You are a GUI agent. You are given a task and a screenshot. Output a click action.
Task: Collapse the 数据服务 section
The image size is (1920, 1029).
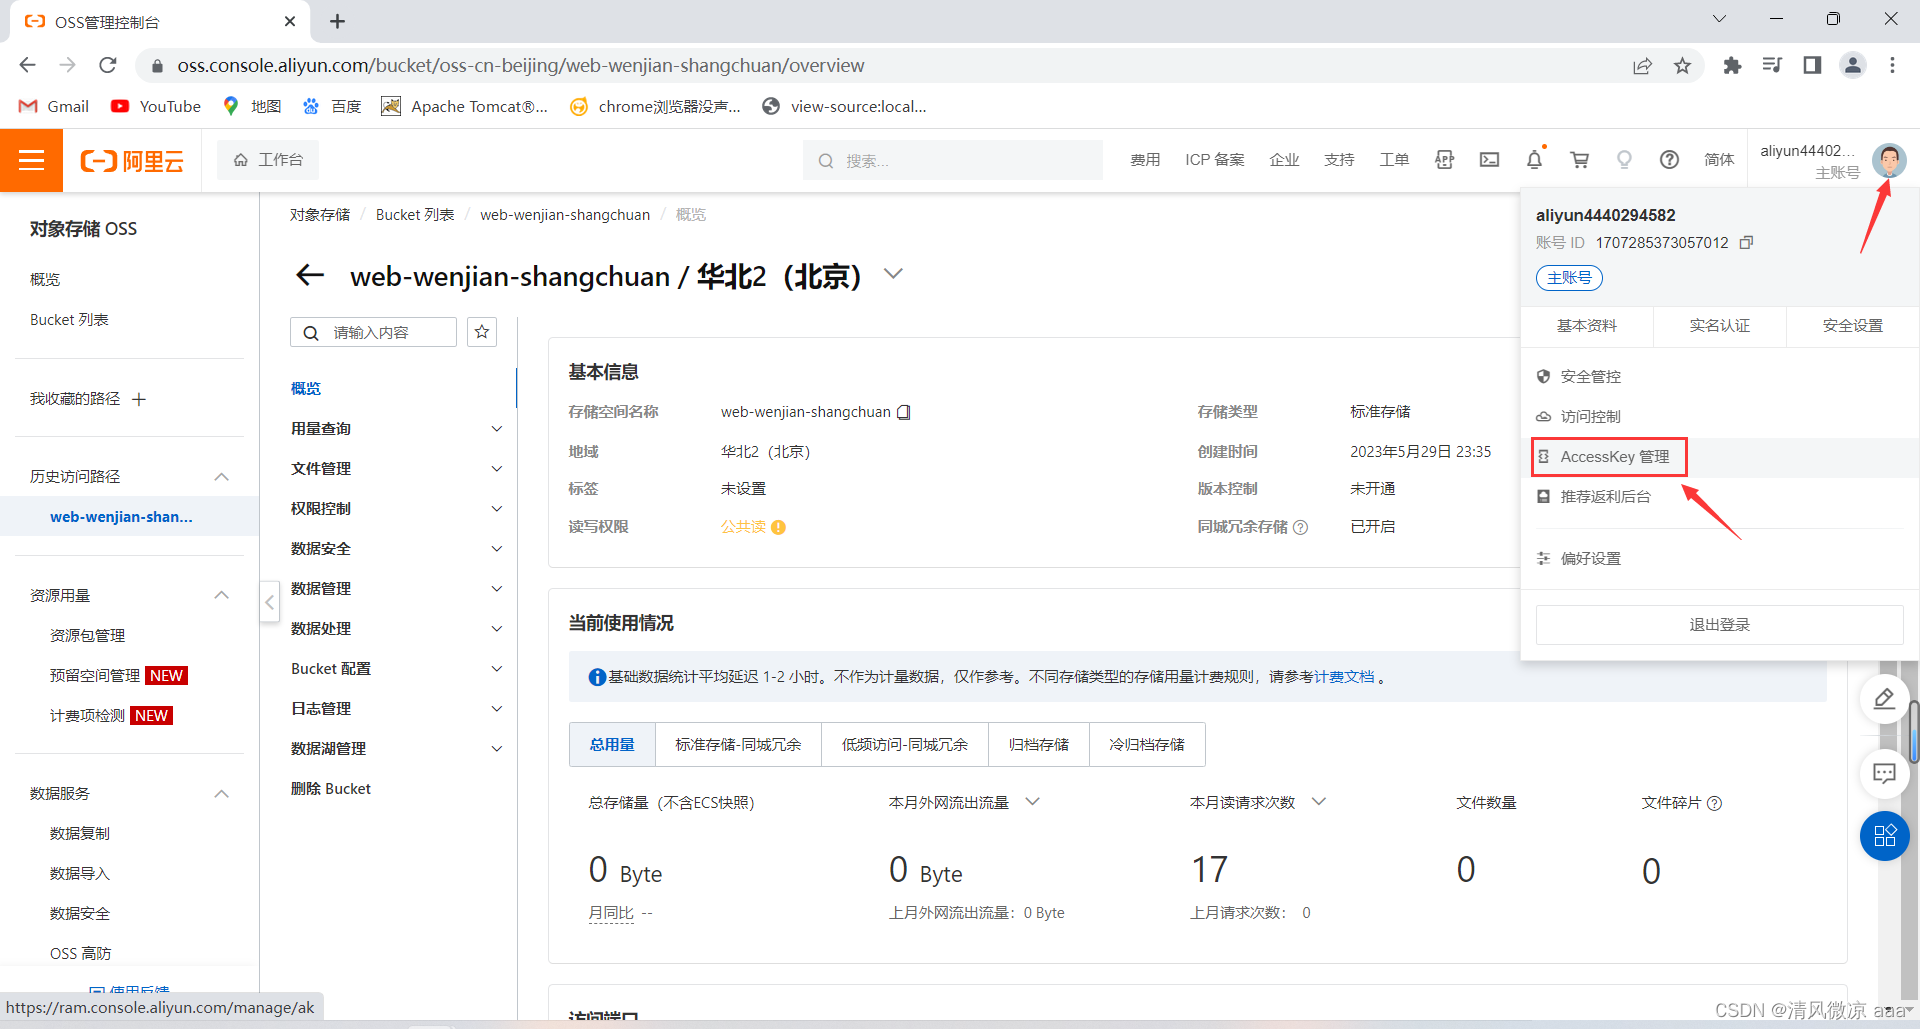pos(222,794)
